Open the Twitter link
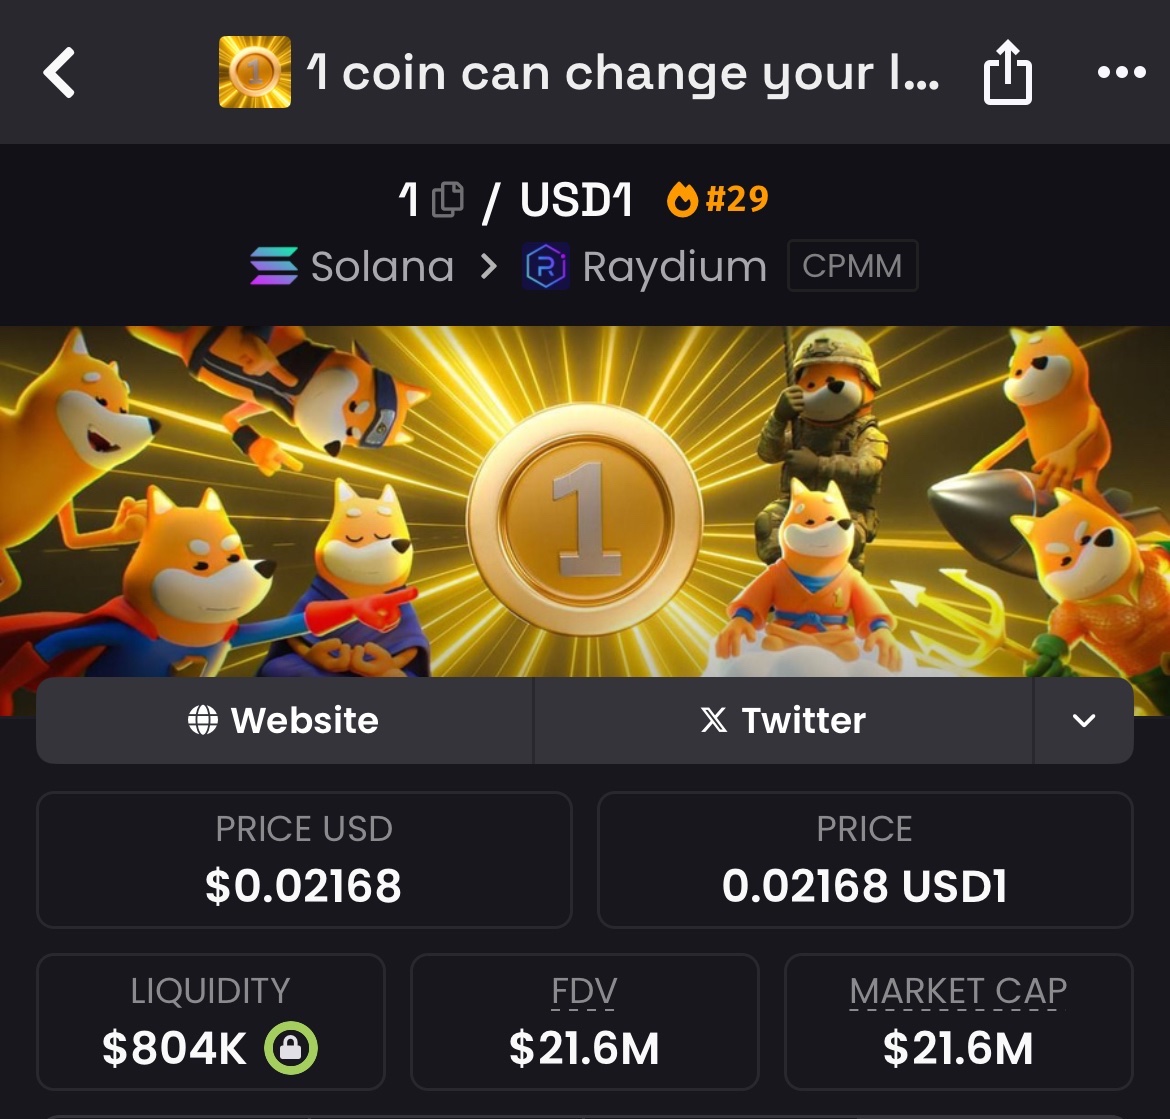The image size is (1170, 1119). (783, 720)
